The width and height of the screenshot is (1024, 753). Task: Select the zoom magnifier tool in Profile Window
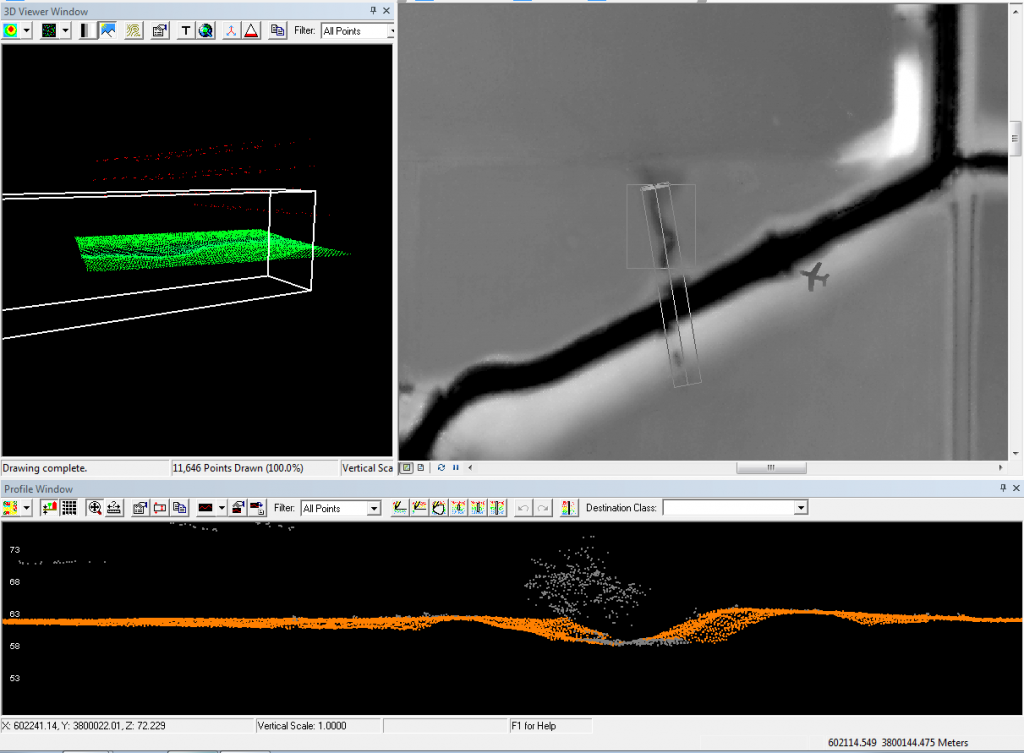coord(96,508)
